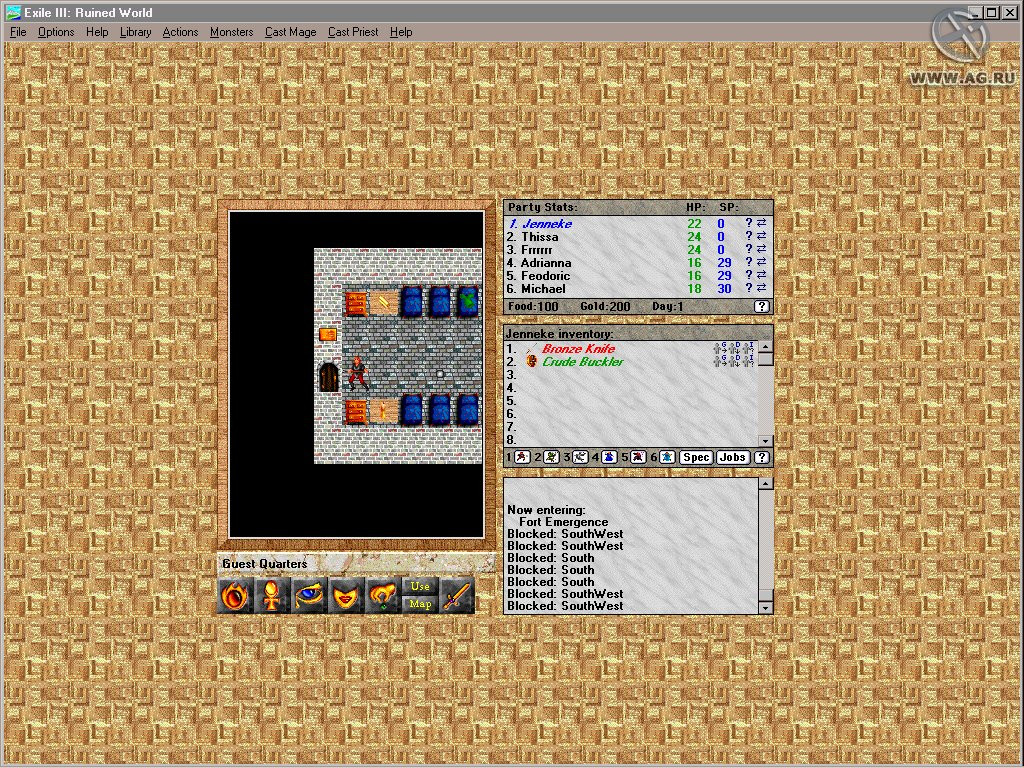The width and height of the screenshot is (1024, 768).
Task: Select the Crude Buckler inventory item
Action: (583, 362)
